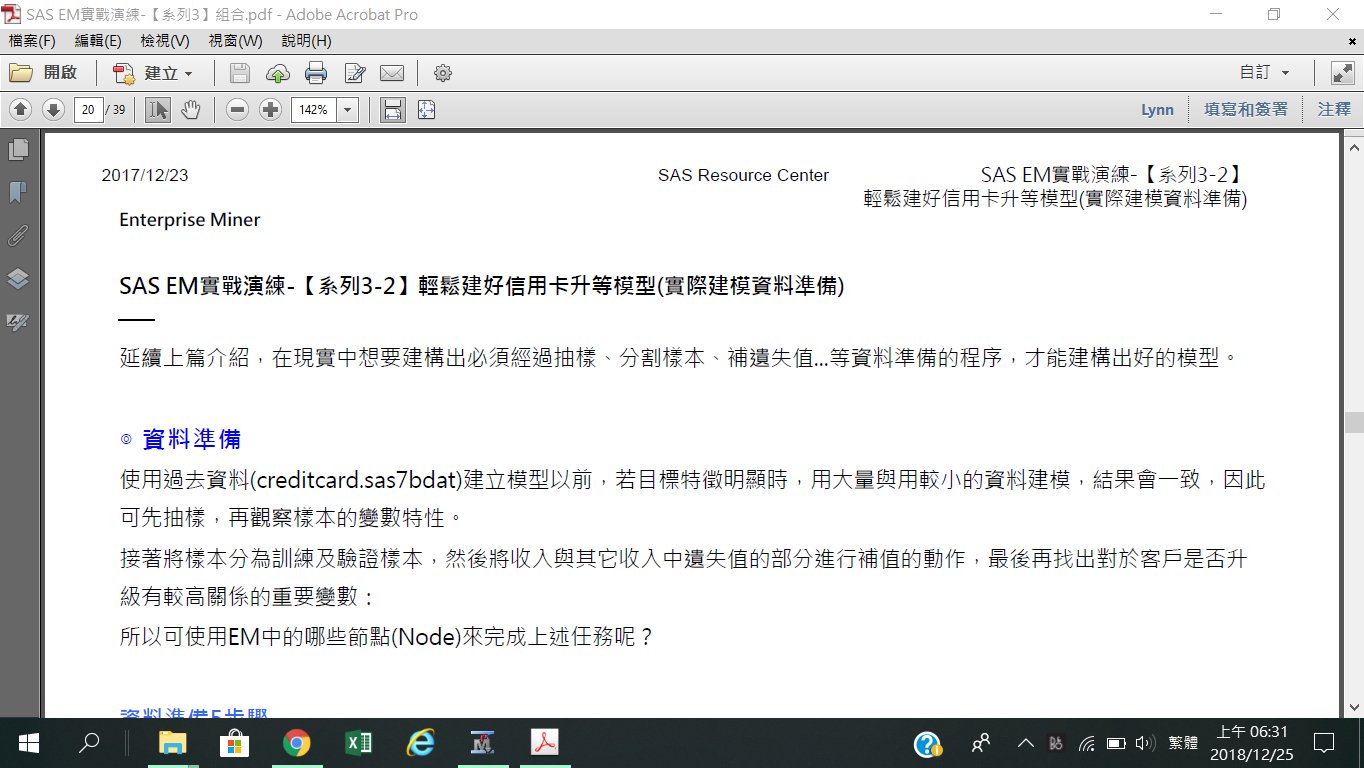Click the fit one full page icon
The height and width of the screenshot is (768, 1364).
[427, 109]
